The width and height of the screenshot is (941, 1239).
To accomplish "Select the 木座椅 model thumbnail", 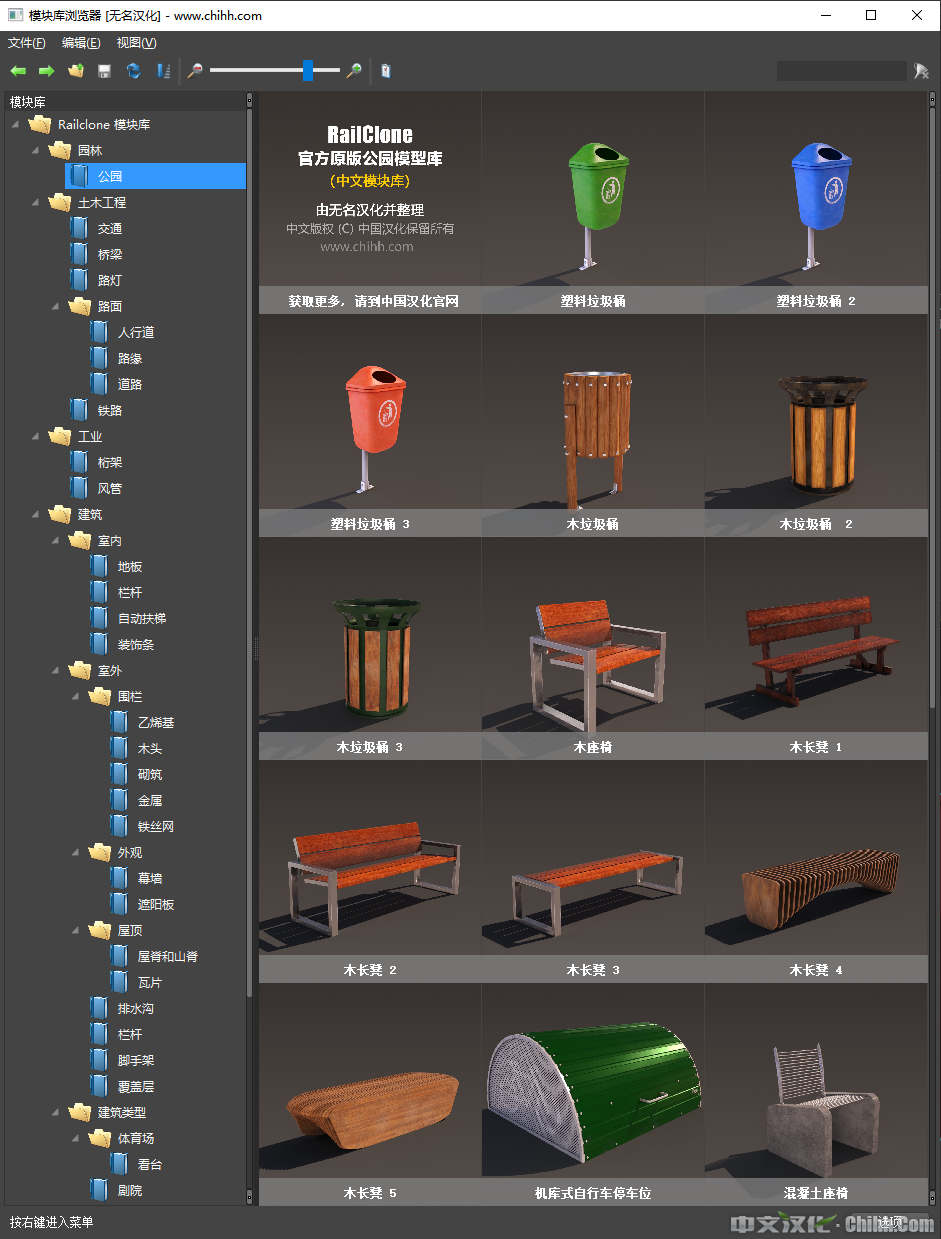I will click(x=592, y=650).
